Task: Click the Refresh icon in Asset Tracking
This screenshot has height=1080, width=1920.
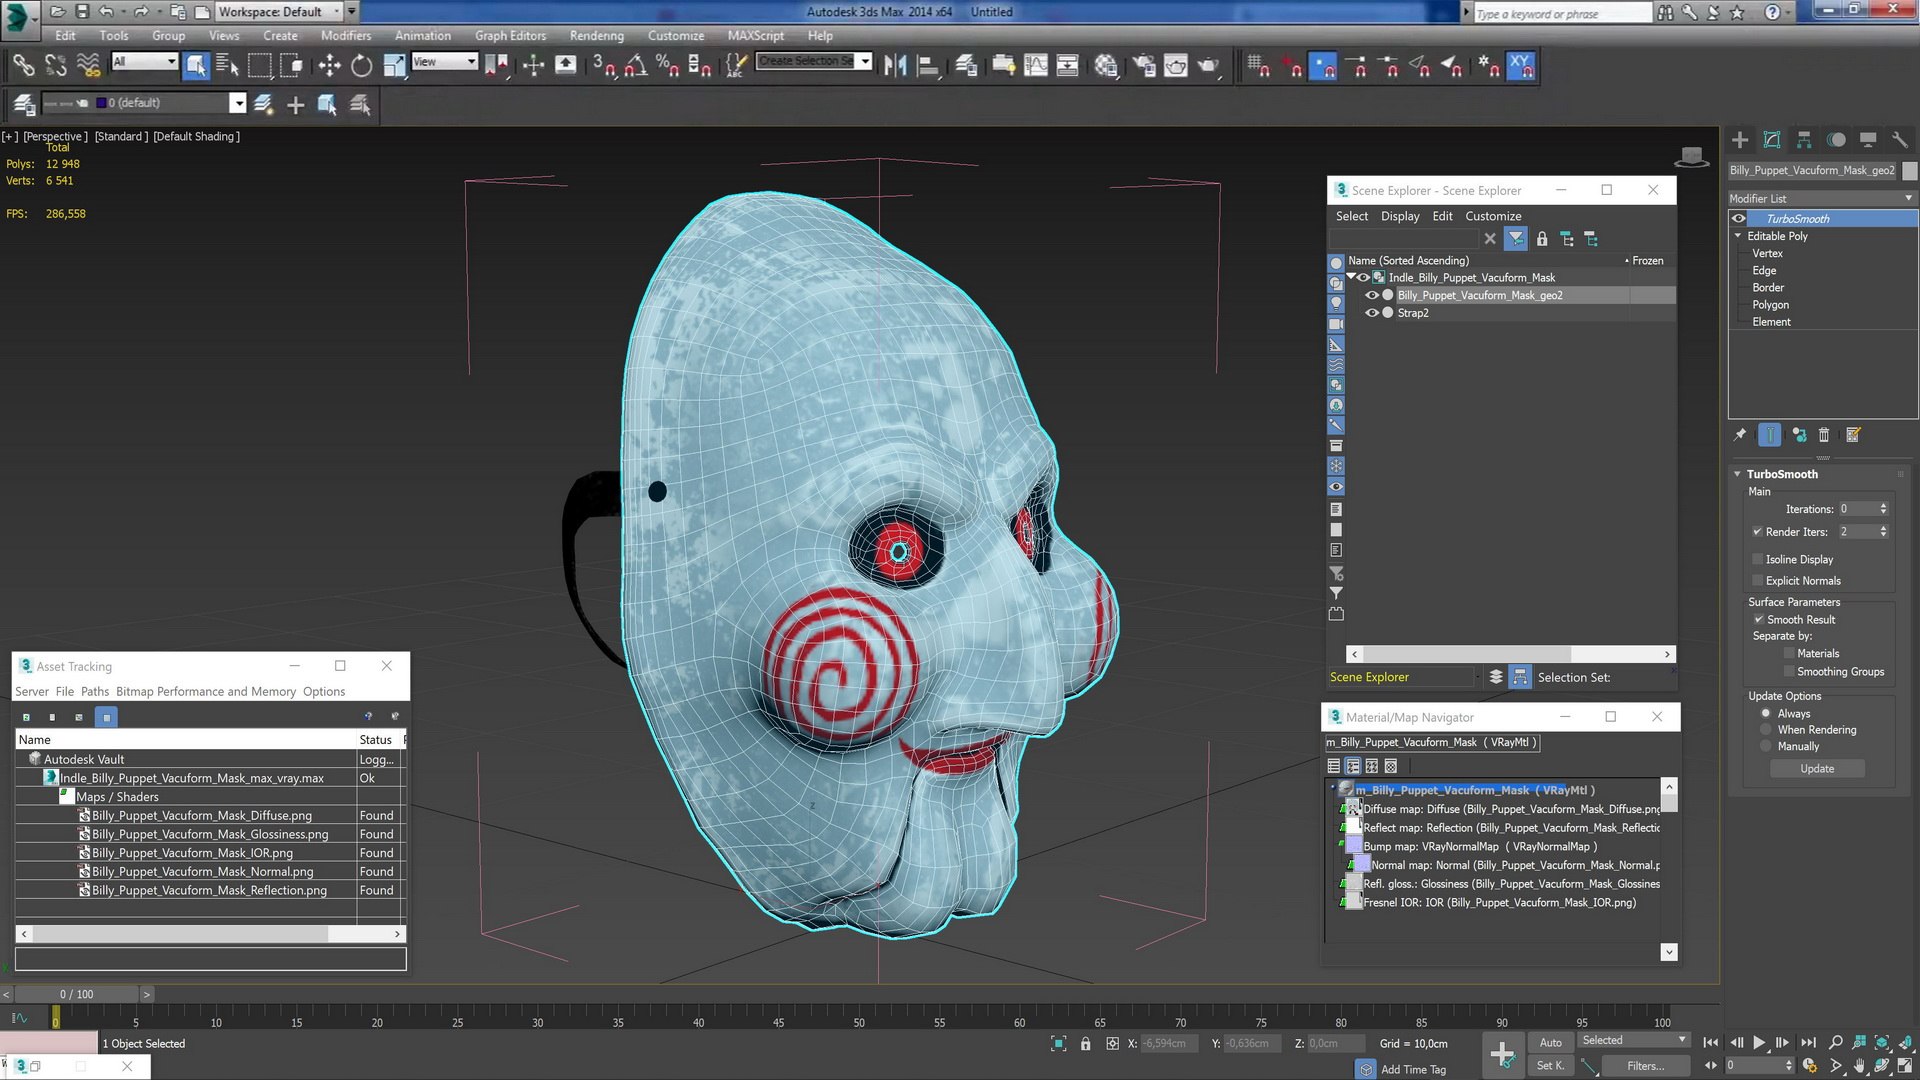Action: click(26, 717)
